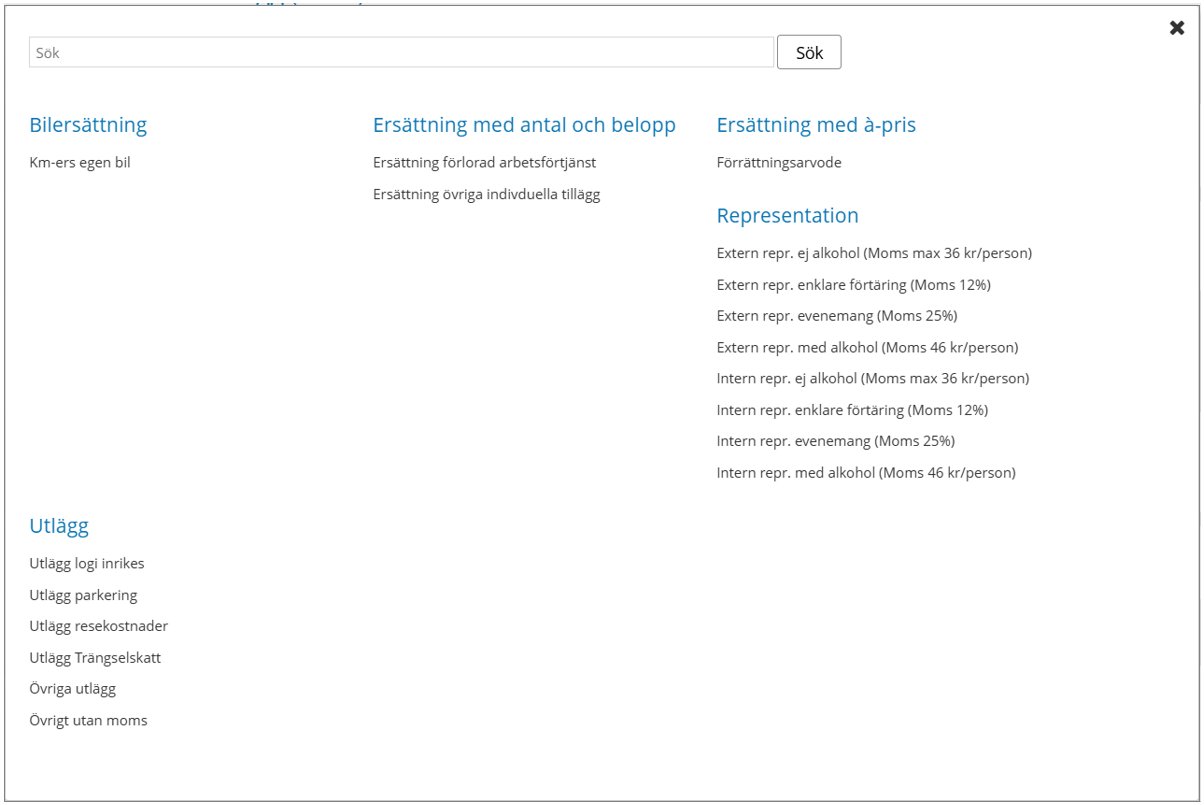1204x805 pixels.
Task: Close the dialog with the X icon
Action: (1176, 28)
